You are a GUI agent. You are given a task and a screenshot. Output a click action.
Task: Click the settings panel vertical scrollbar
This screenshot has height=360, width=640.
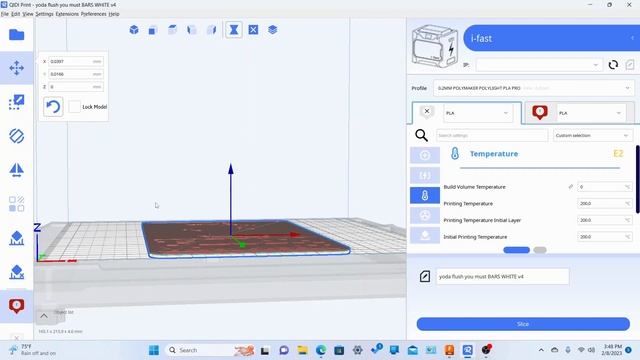(638, 179)
